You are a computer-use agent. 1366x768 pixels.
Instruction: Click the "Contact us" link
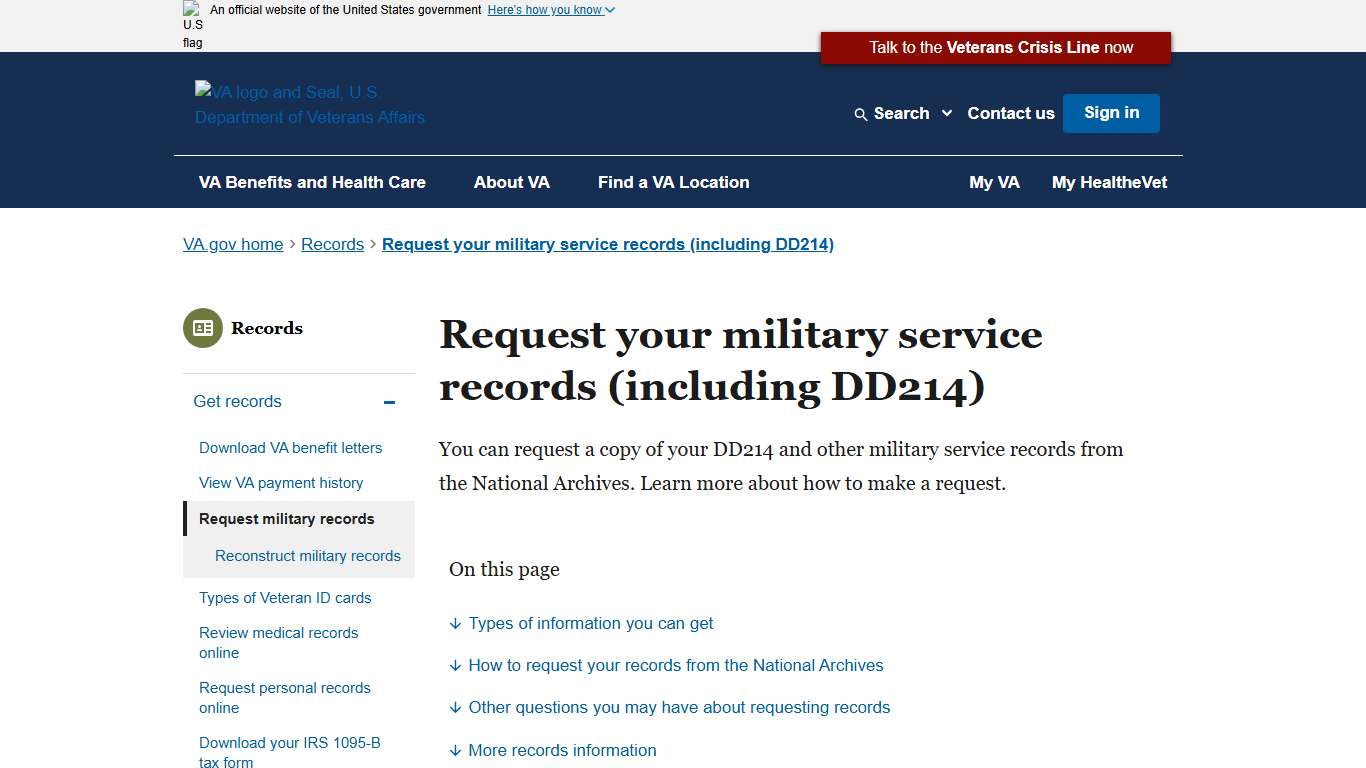(x=1010, y=113)
